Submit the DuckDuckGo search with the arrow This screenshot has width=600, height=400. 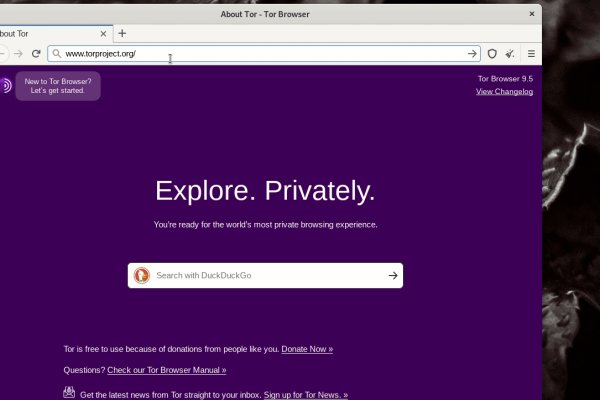pyautogui.click(x=393, y=275)
